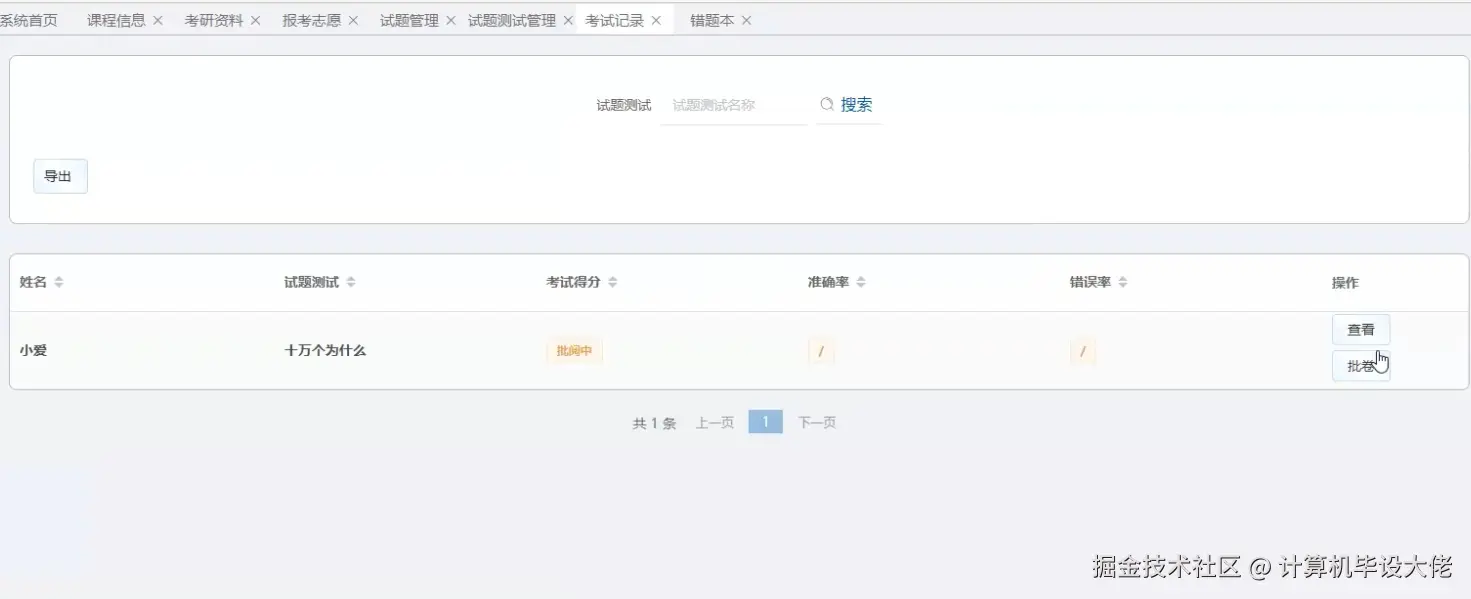1471x599 pixels.
Task: Toggle sorting on the 考试得分 column
Action: (612, 281)
